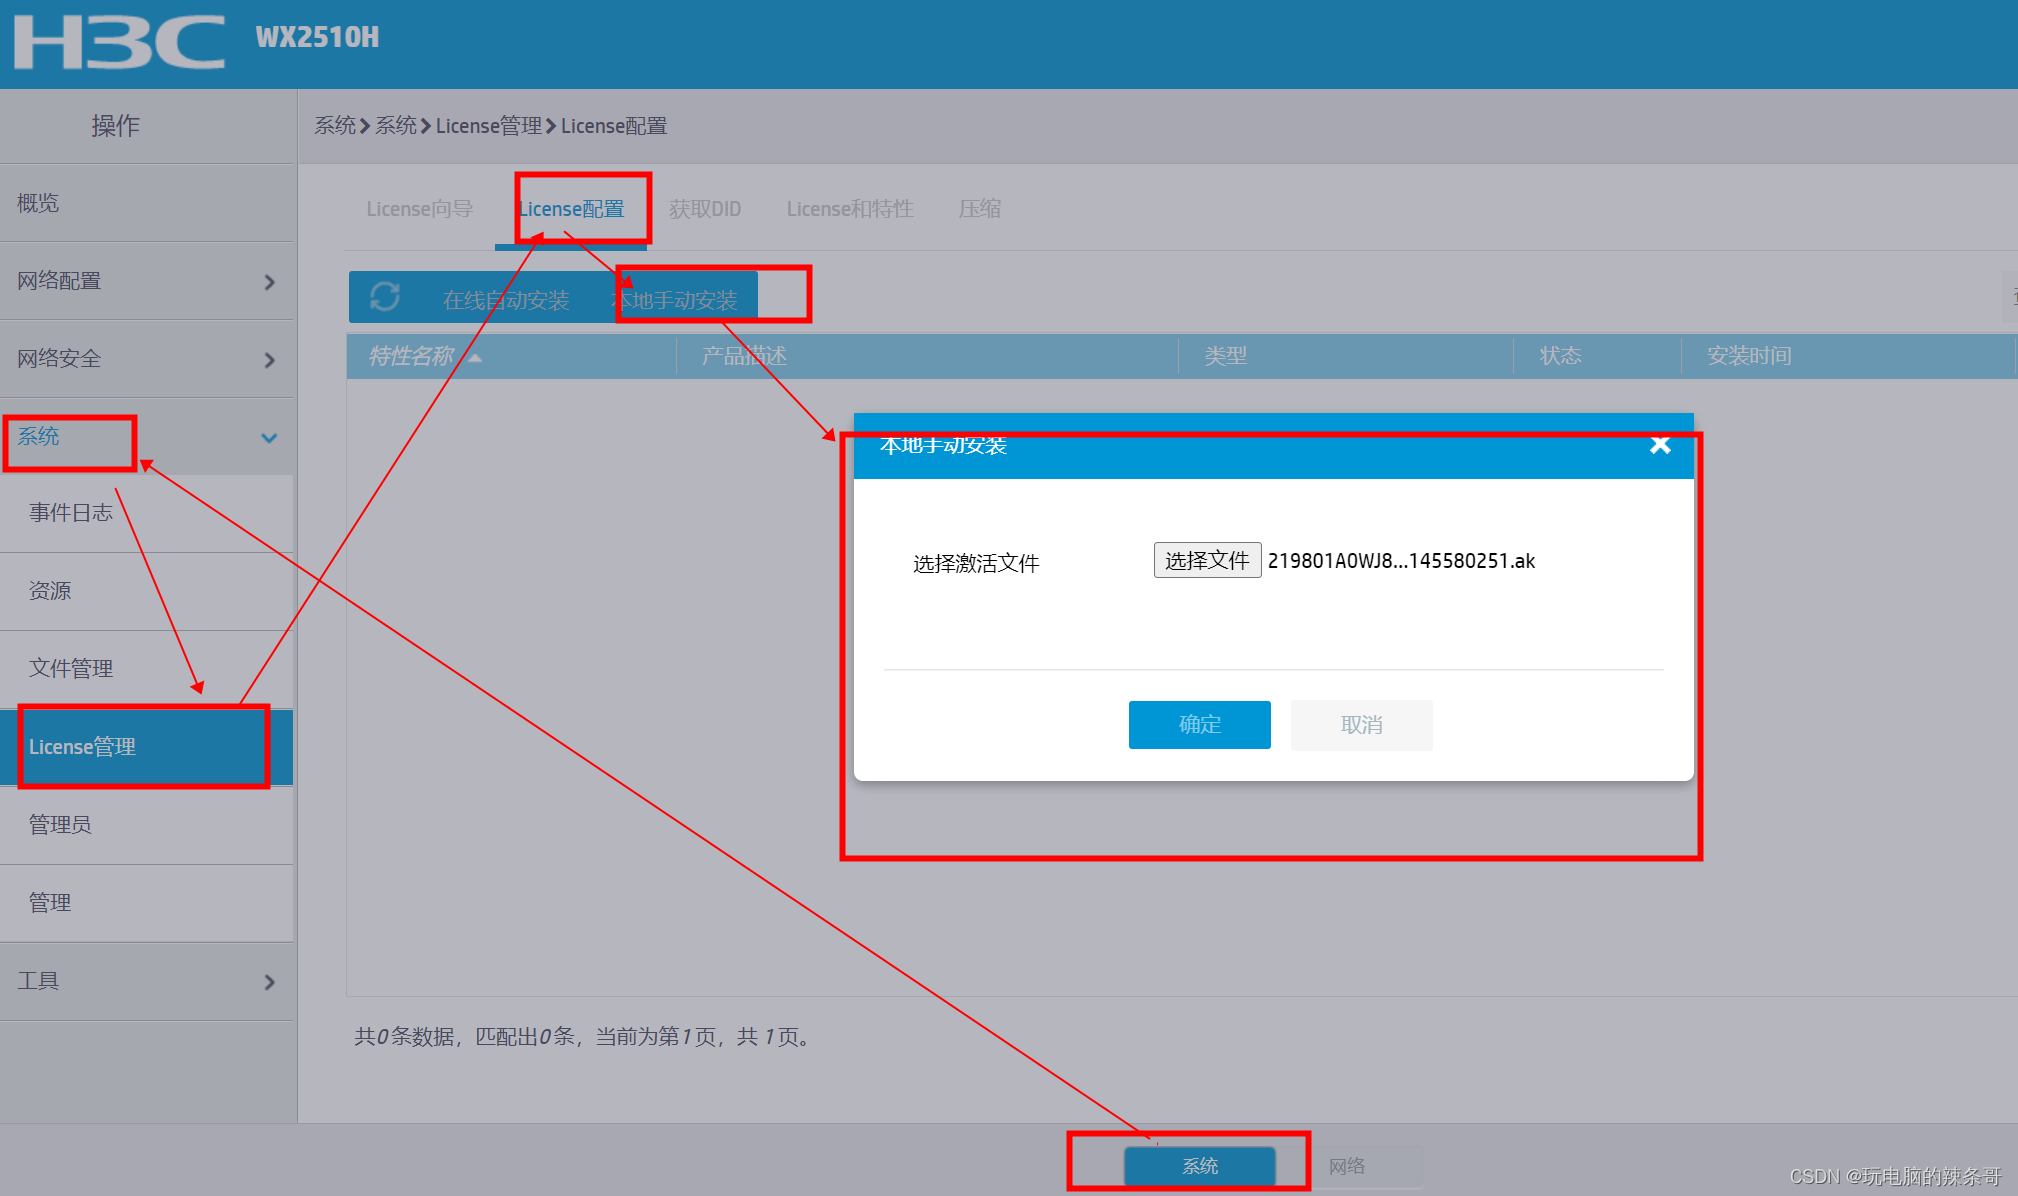Switch to License和特性 tab
This screenshot has height=1196, width=2018.
[x=850, y=209]
